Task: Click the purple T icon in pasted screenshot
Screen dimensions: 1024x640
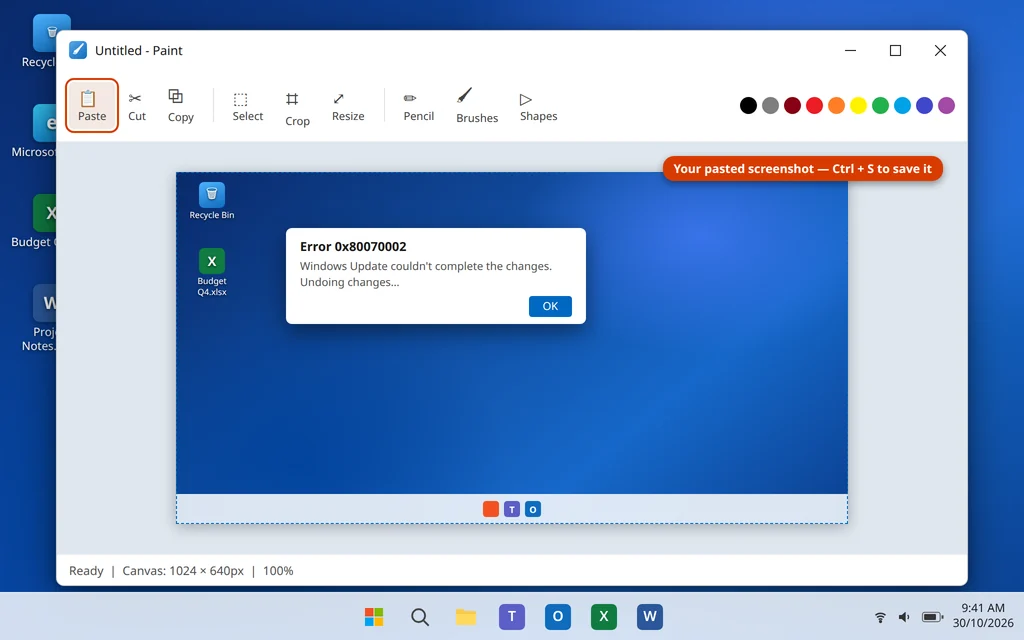Action: 512,509
